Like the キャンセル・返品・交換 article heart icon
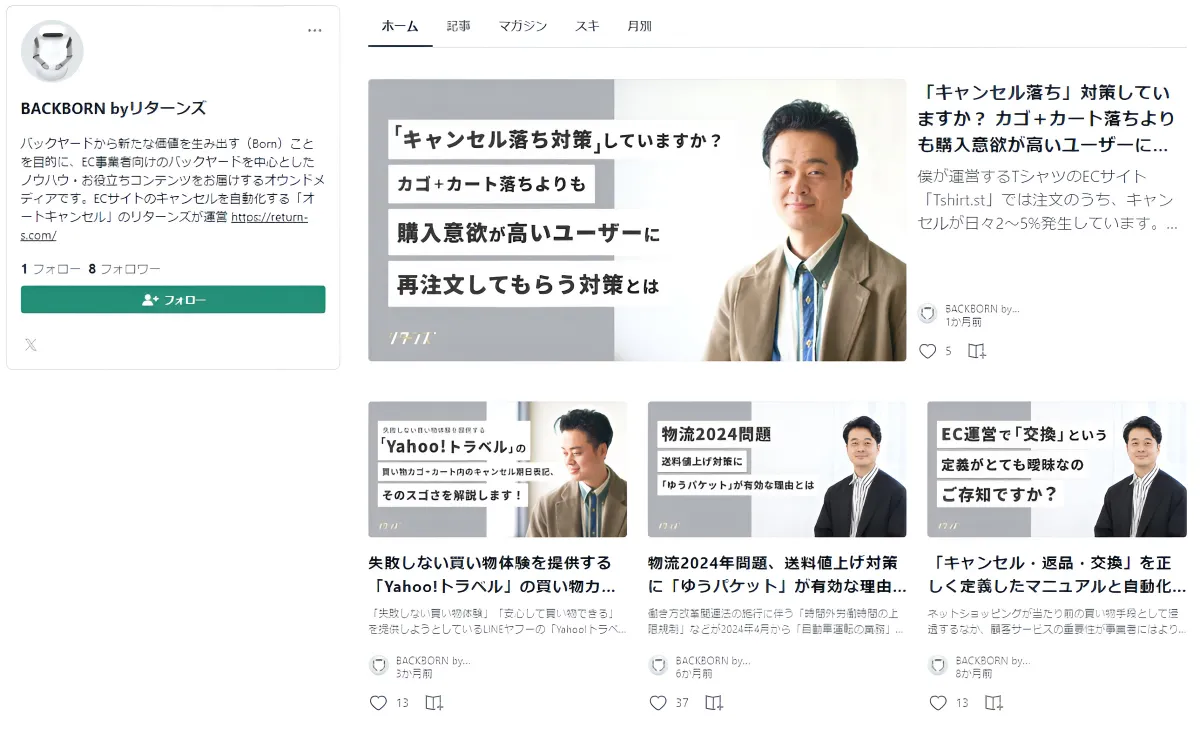 coord(938,703)
